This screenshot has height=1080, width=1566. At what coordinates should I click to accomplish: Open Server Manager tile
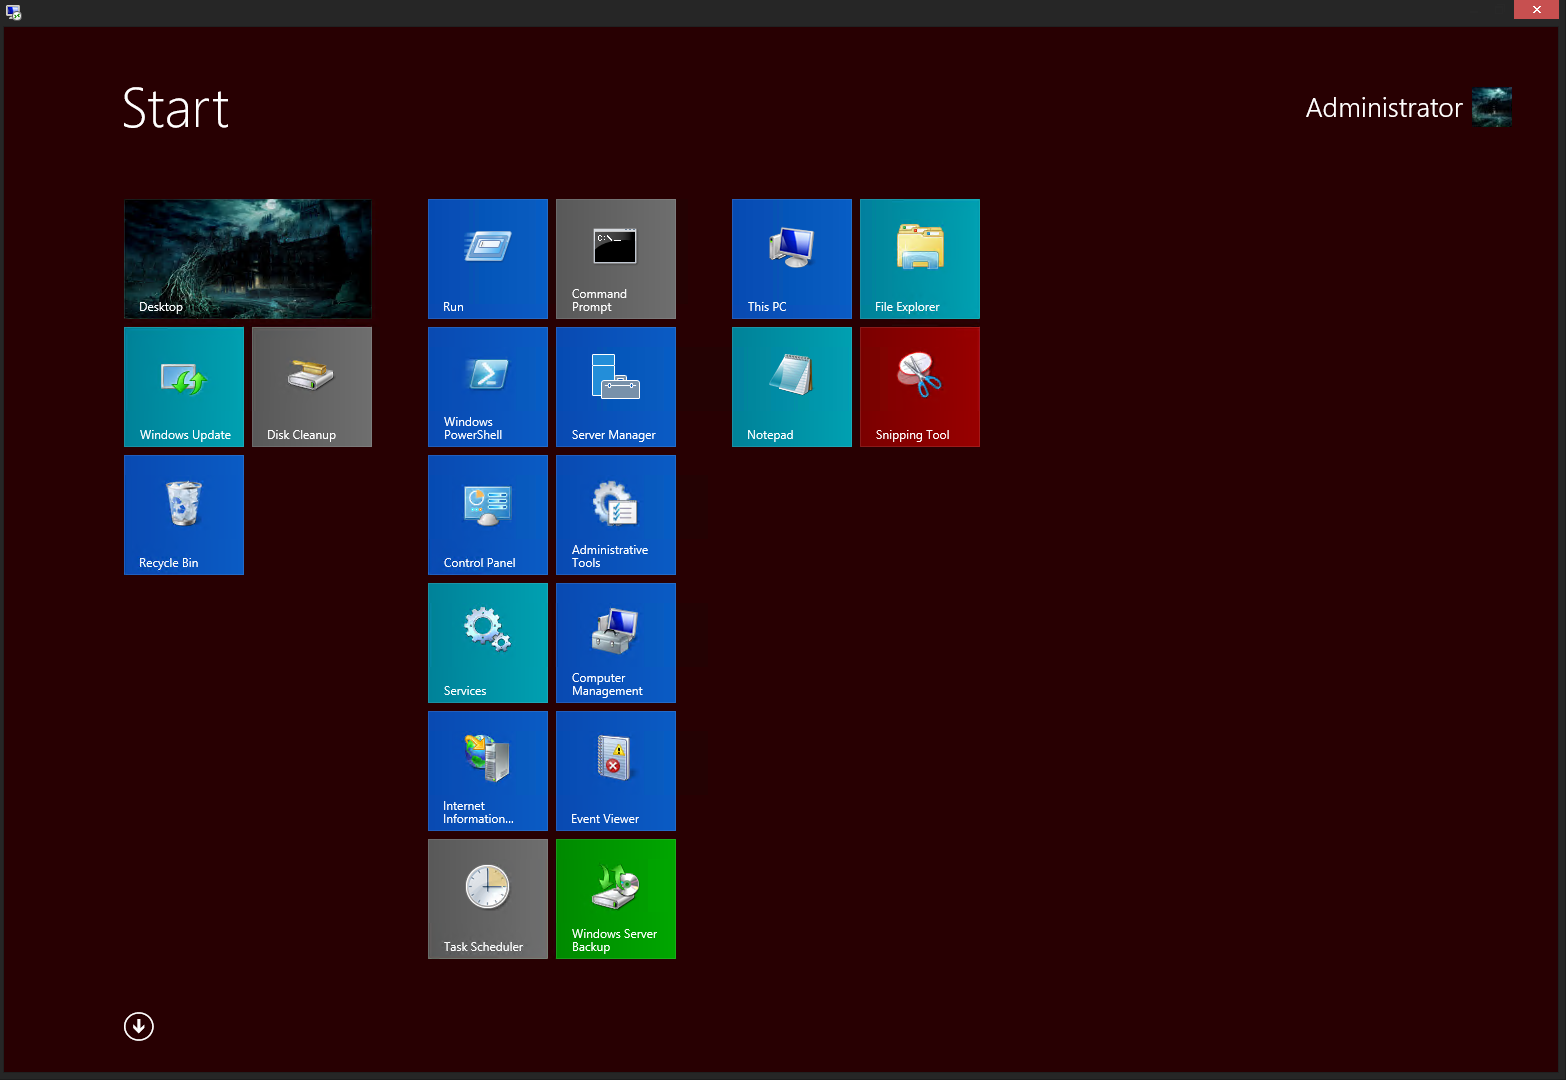click(616, 387)
